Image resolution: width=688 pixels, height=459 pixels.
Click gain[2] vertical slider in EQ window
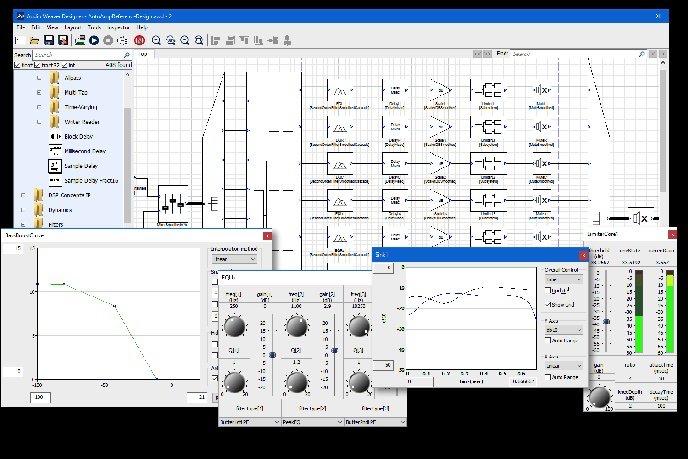pos(335,350)
